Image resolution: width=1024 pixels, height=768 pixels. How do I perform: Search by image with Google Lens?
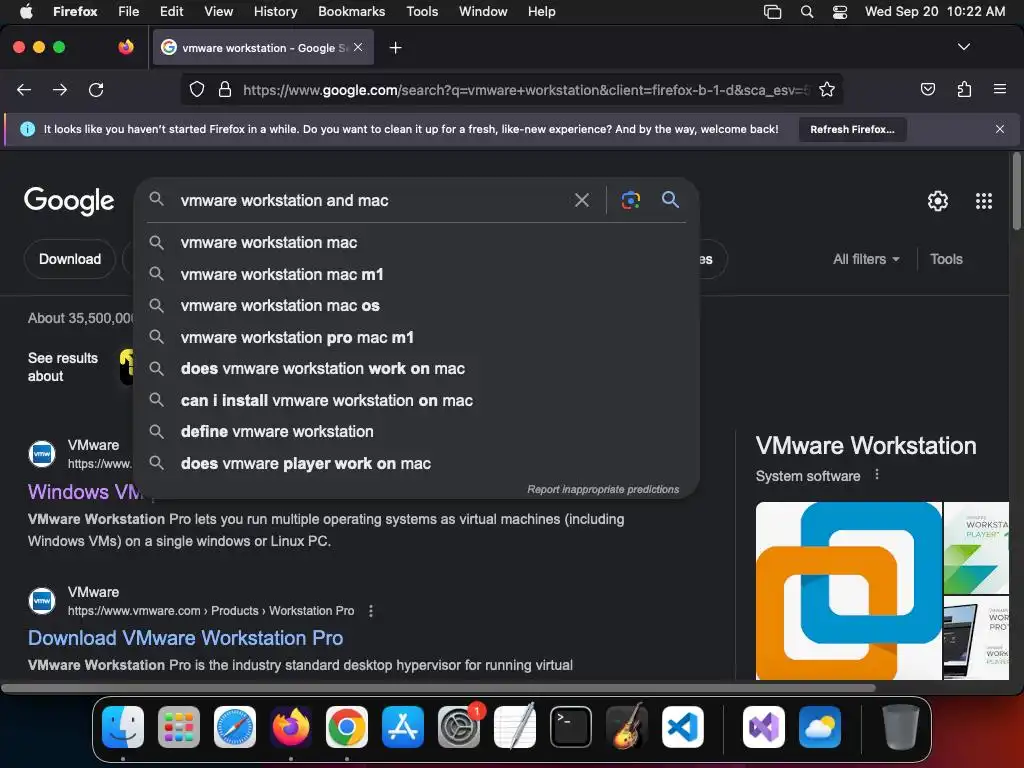(x=630, y=200)
